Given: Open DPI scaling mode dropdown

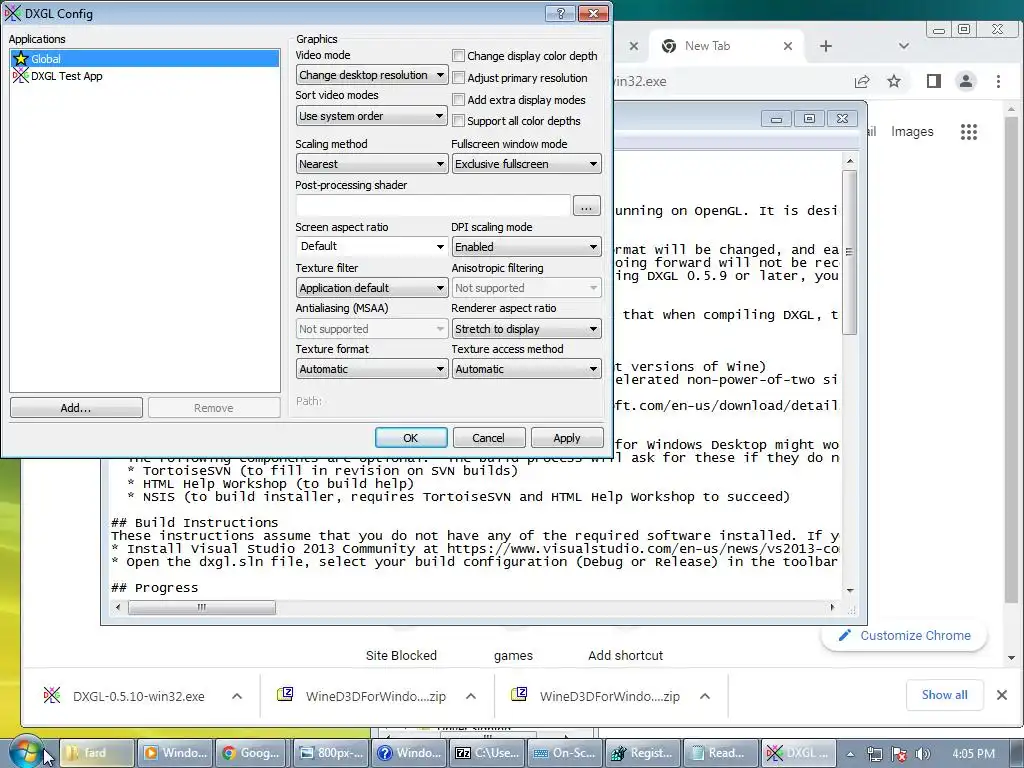Looking at the screenshot, I should [526, 247].
